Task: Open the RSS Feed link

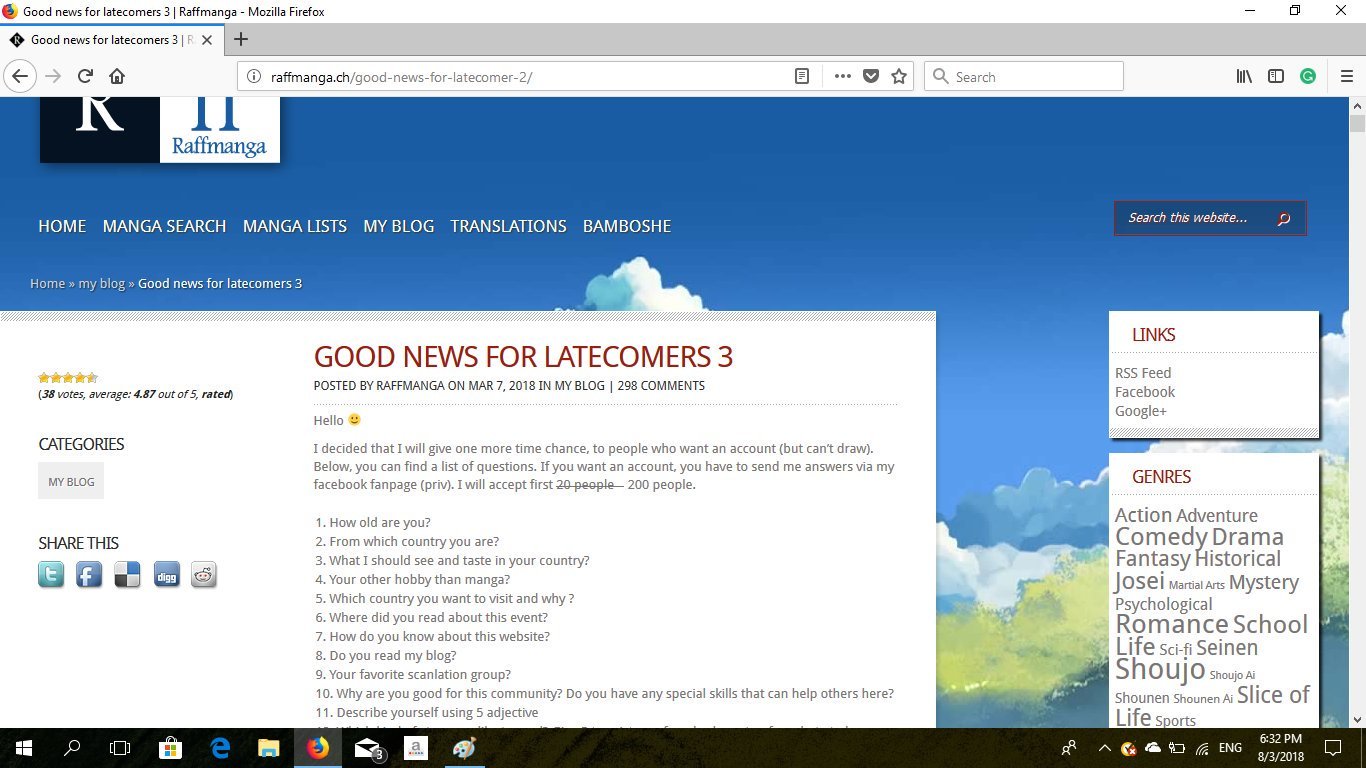Action: (x=1143, y=373)
